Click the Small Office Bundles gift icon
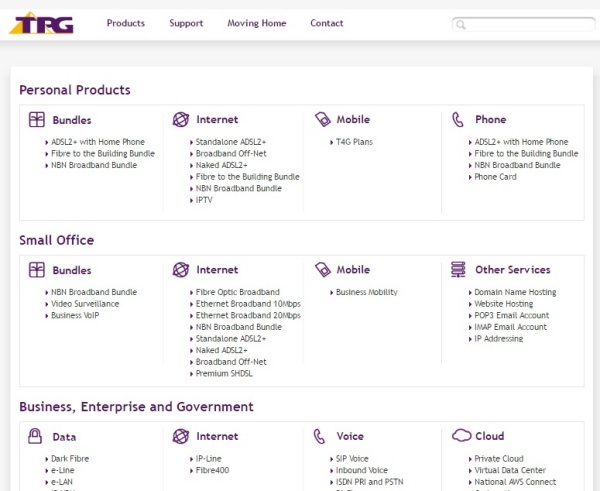The width and height of the screenshot is (600, 491). [x=37, y=270]
